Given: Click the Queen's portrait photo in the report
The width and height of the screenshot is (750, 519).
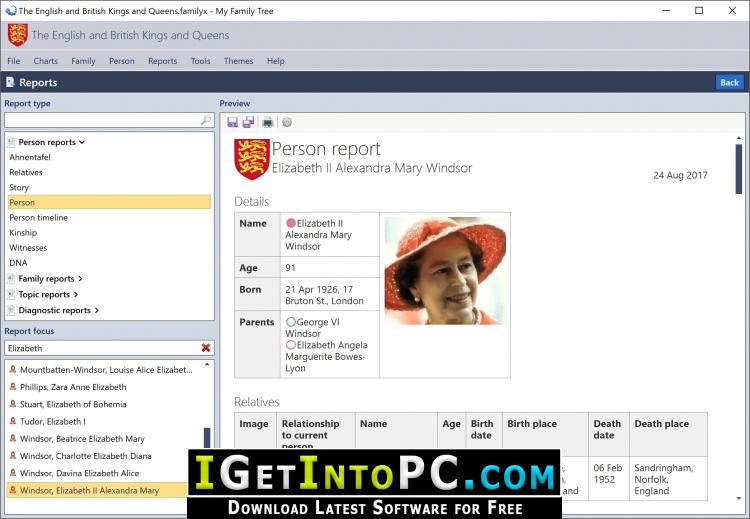Looking at the screenshot, I should click(445, 271).
